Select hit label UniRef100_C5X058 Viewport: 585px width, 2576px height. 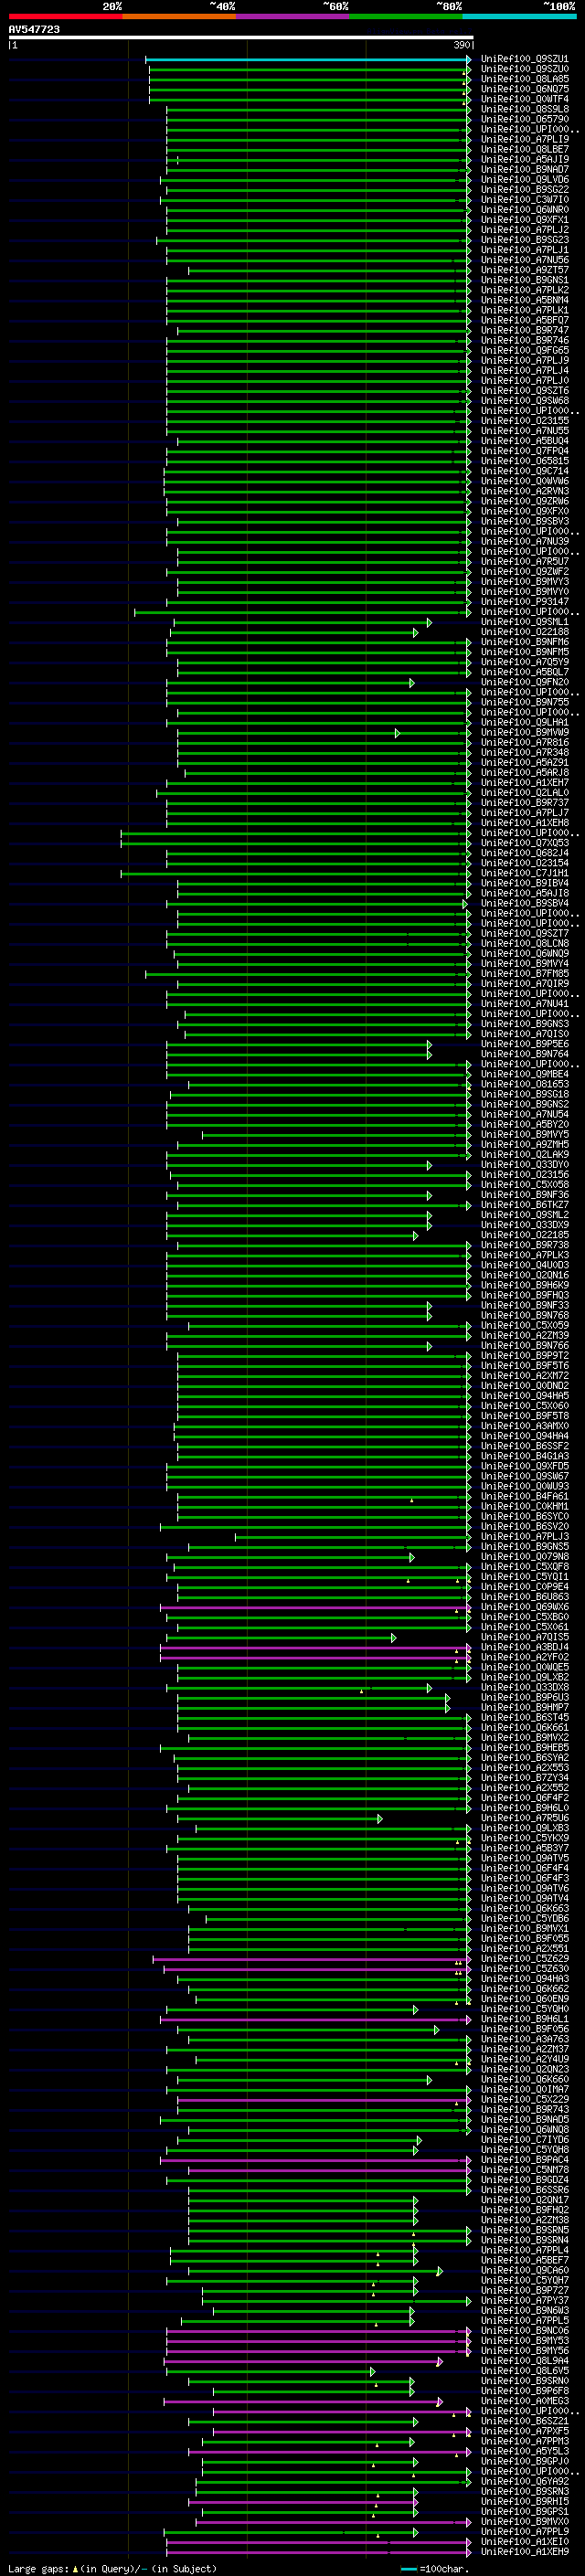click(525, 1185)
